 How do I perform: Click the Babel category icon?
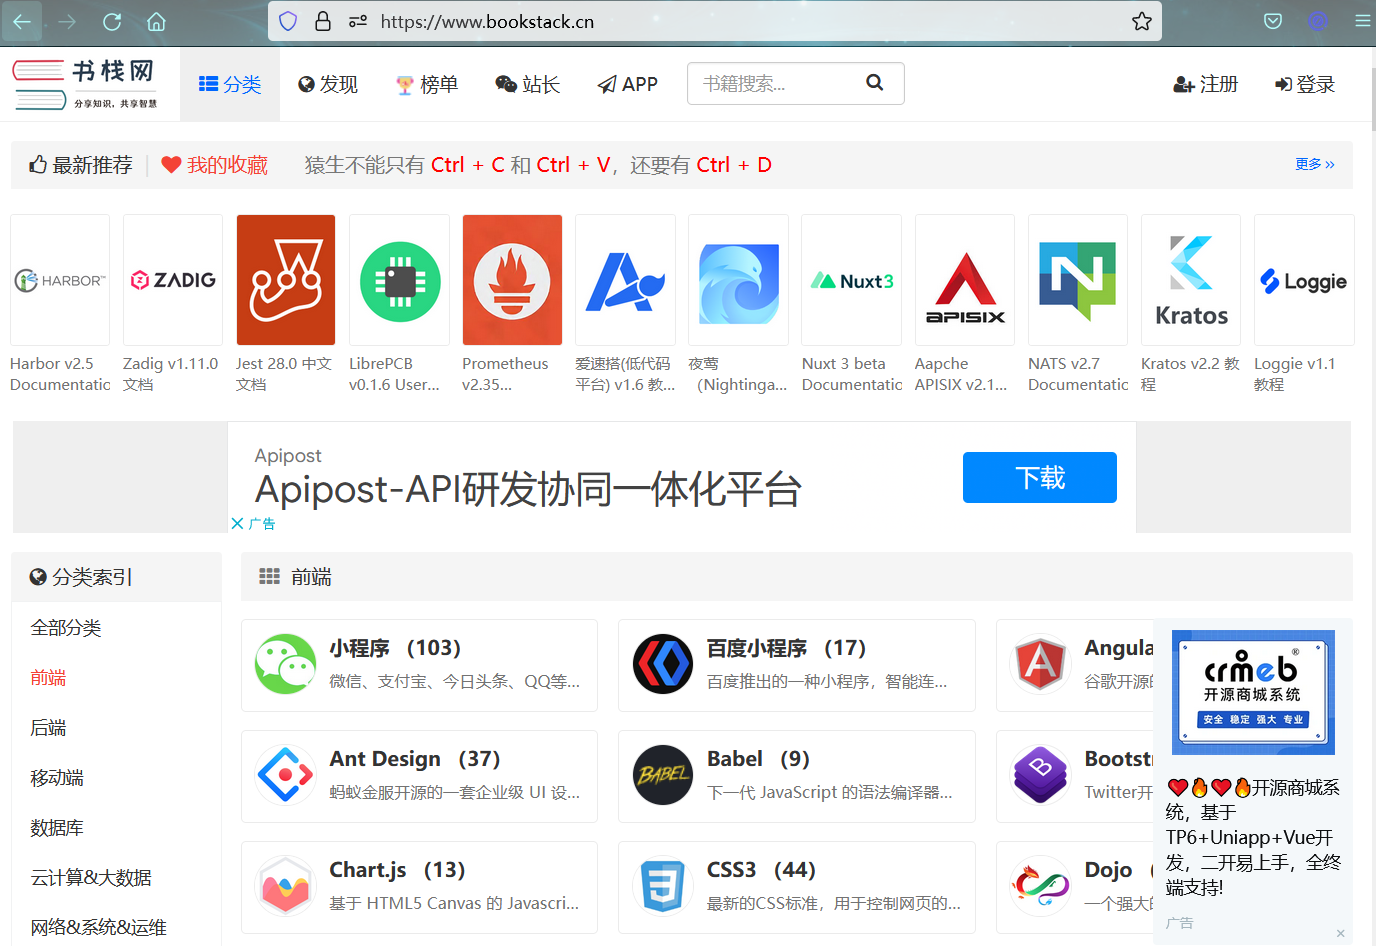(x=663, y=775)
